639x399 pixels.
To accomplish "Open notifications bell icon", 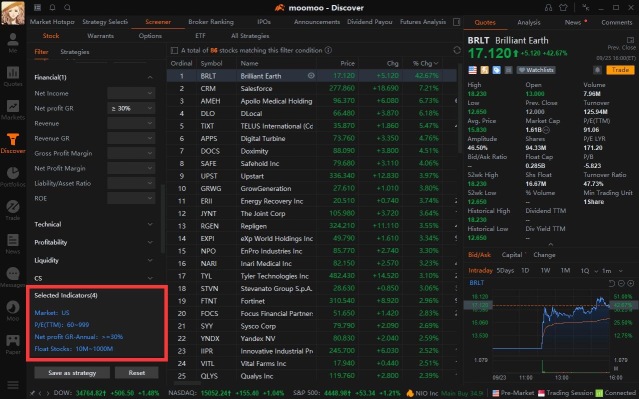I will coord(53,7).
